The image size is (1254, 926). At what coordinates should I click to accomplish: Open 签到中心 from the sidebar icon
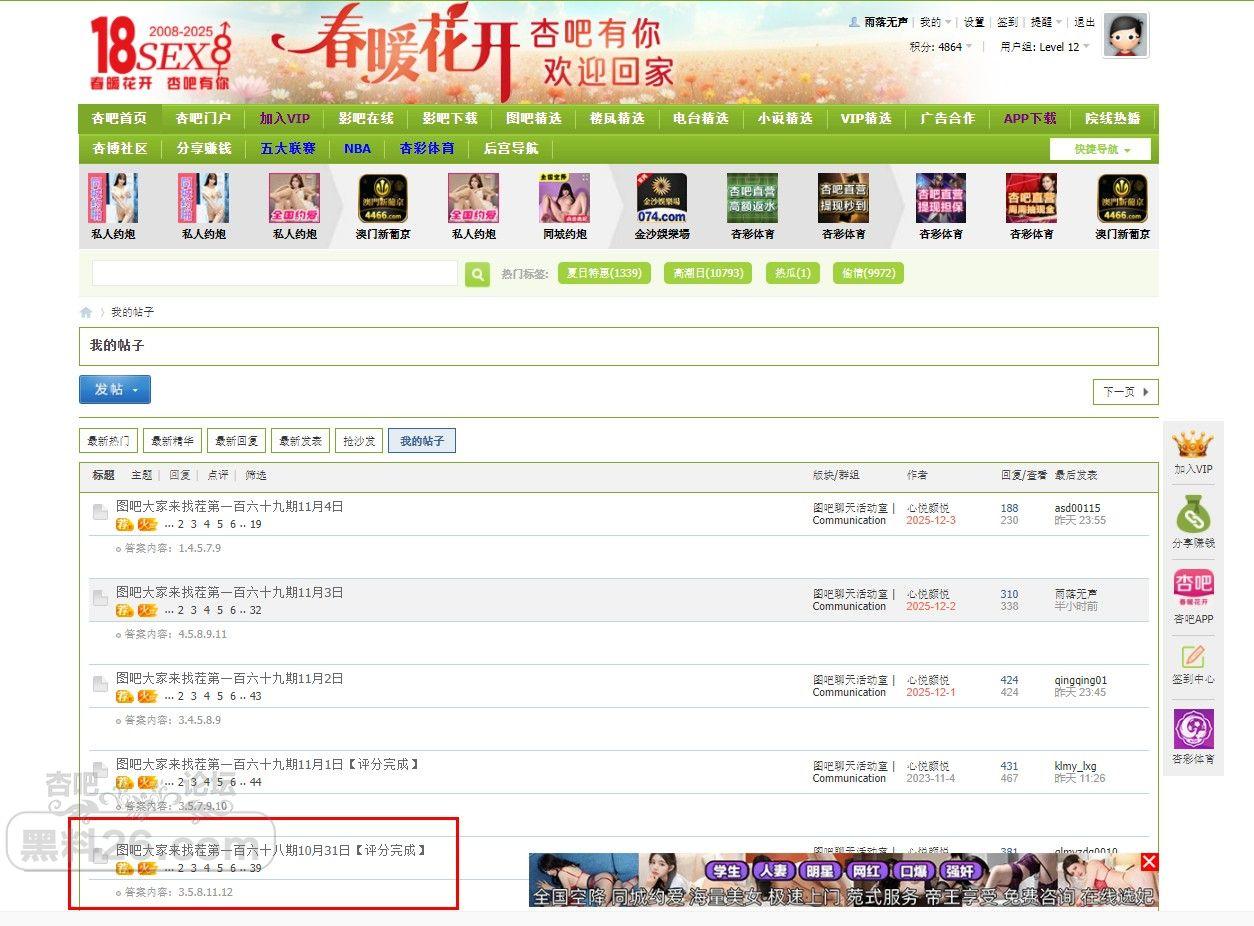(x=1193, y=658)
